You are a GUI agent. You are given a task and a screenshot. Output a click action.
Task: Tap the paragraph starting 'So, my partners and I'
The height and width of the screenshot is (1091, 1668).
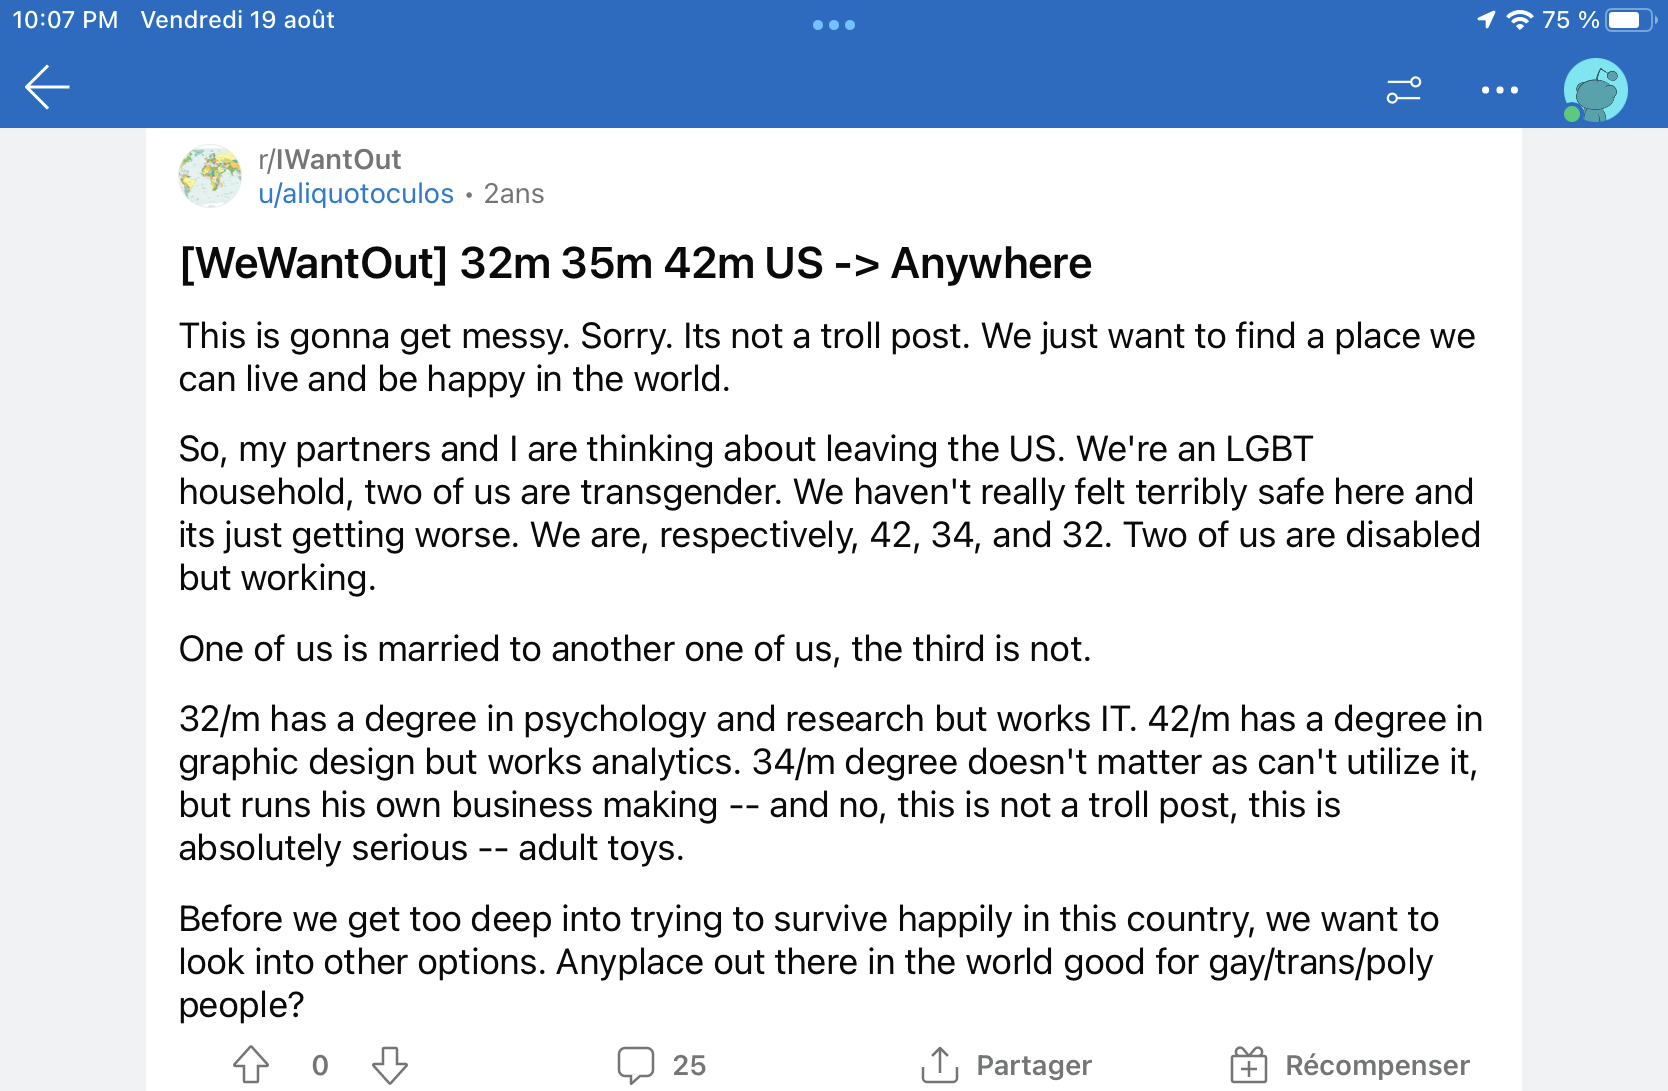point(830,513)
